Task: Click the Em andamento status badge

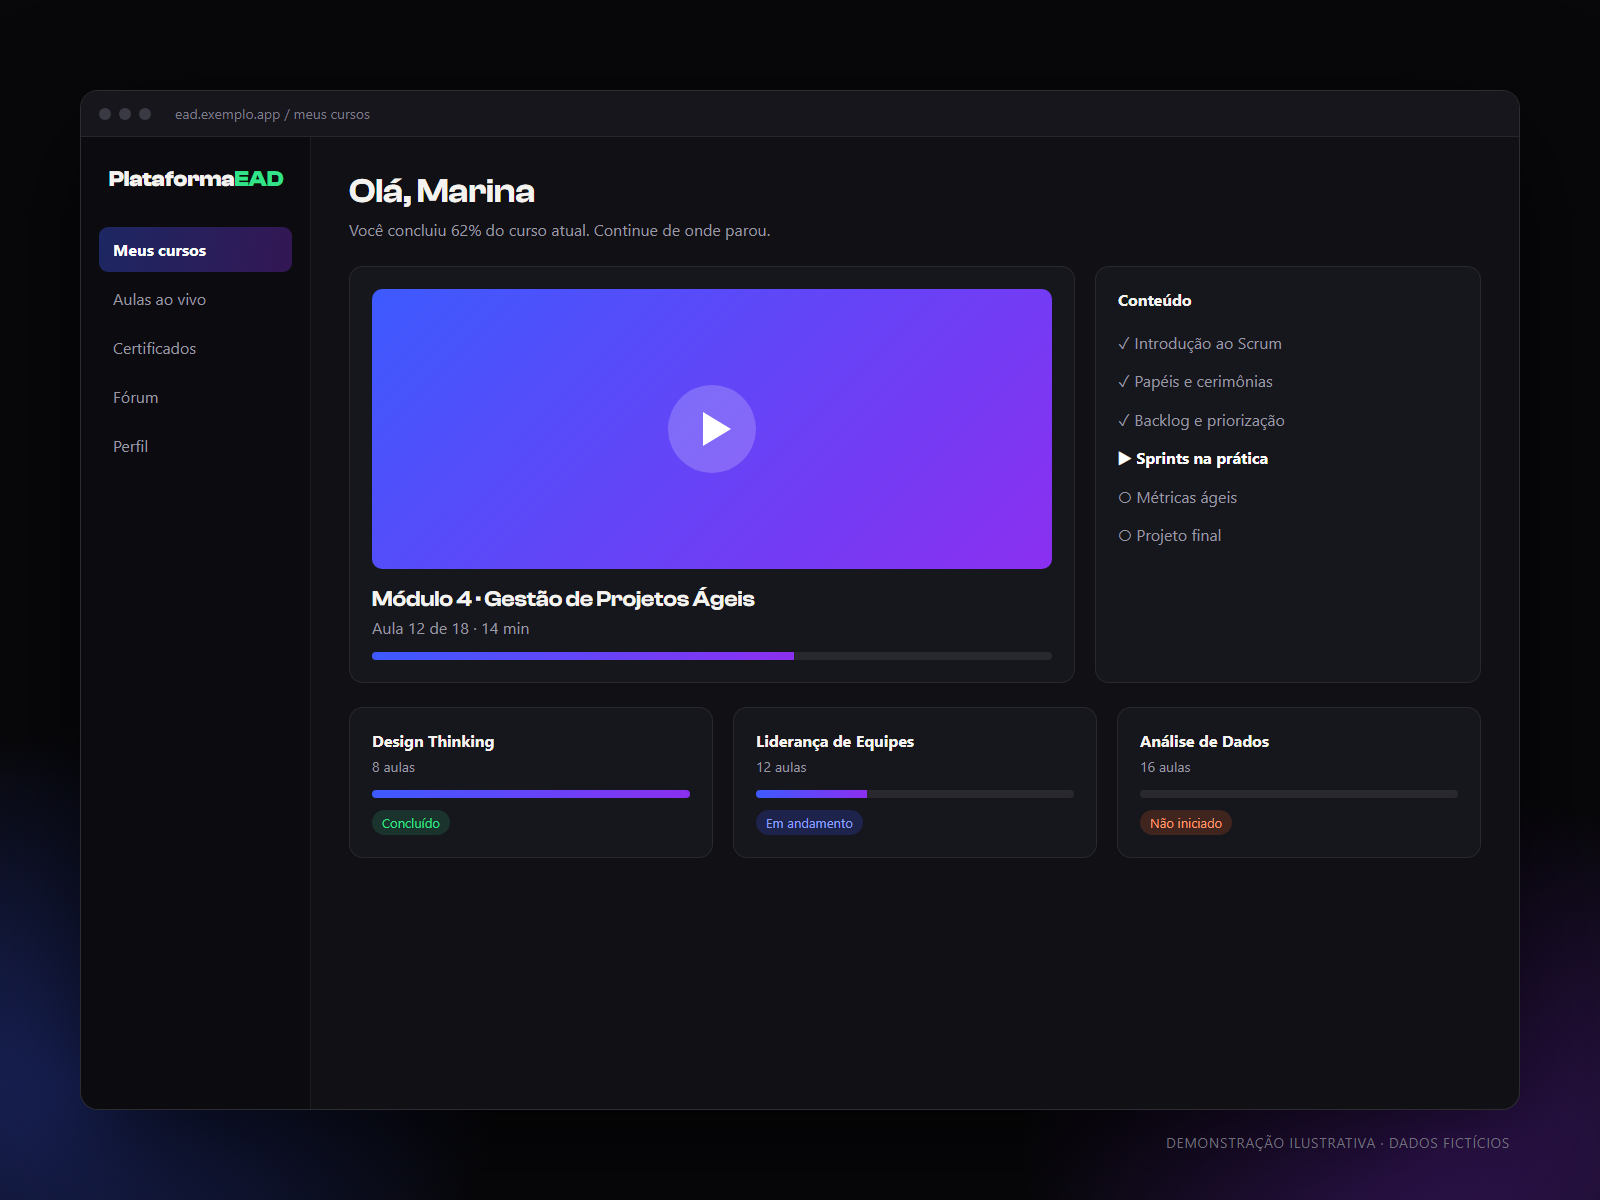Action: coord(809,823)
